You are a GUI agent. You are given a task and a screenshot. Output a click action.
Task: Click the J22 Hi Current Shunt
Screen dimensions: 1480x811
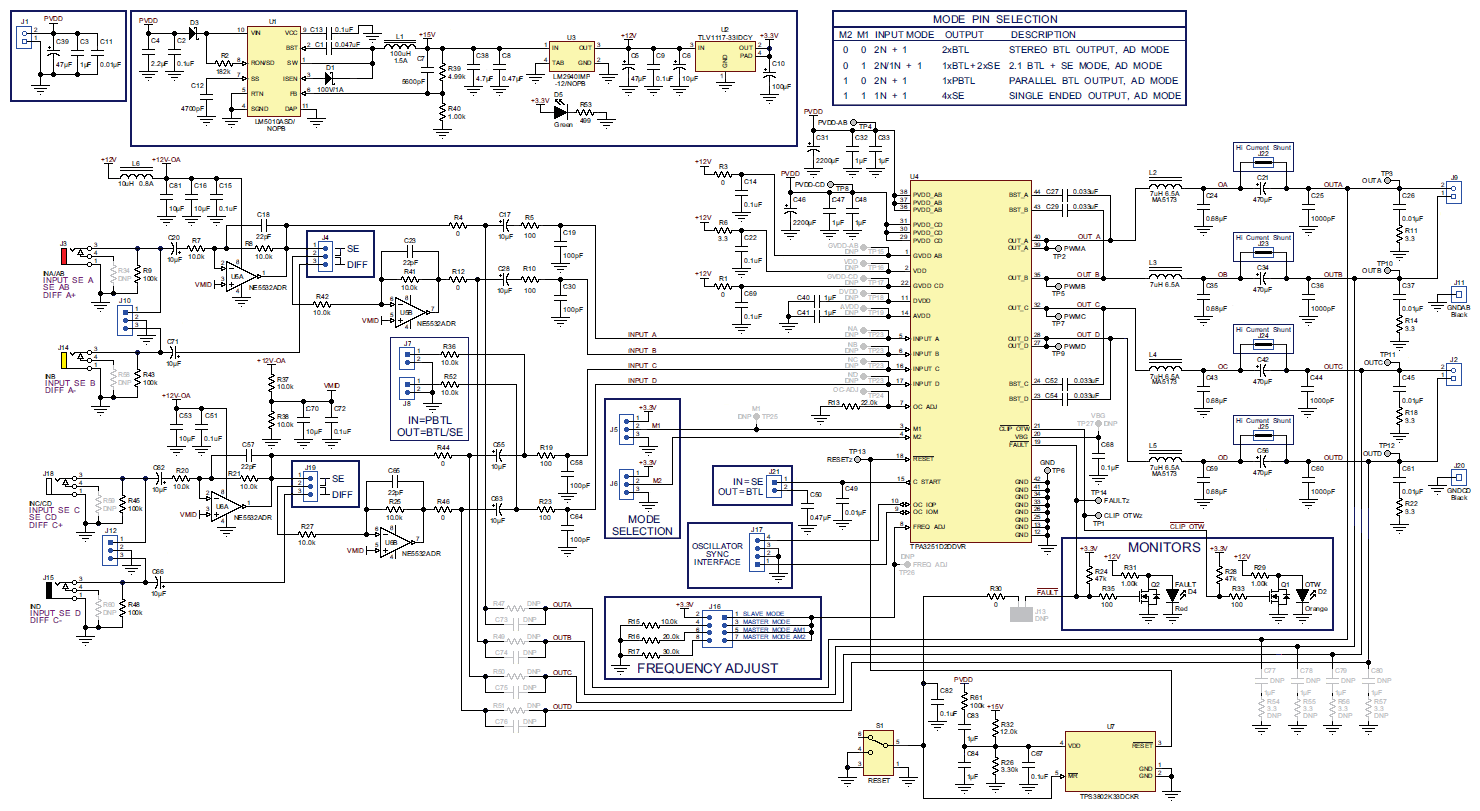click(1263, 163)
